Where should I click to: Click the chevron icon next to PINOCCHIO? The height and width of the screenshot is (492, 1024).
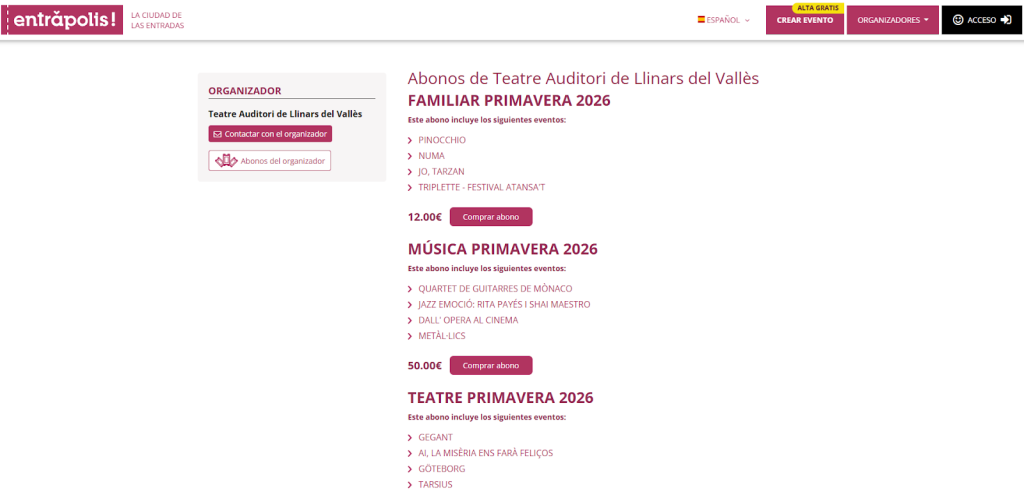click(410, 140)
